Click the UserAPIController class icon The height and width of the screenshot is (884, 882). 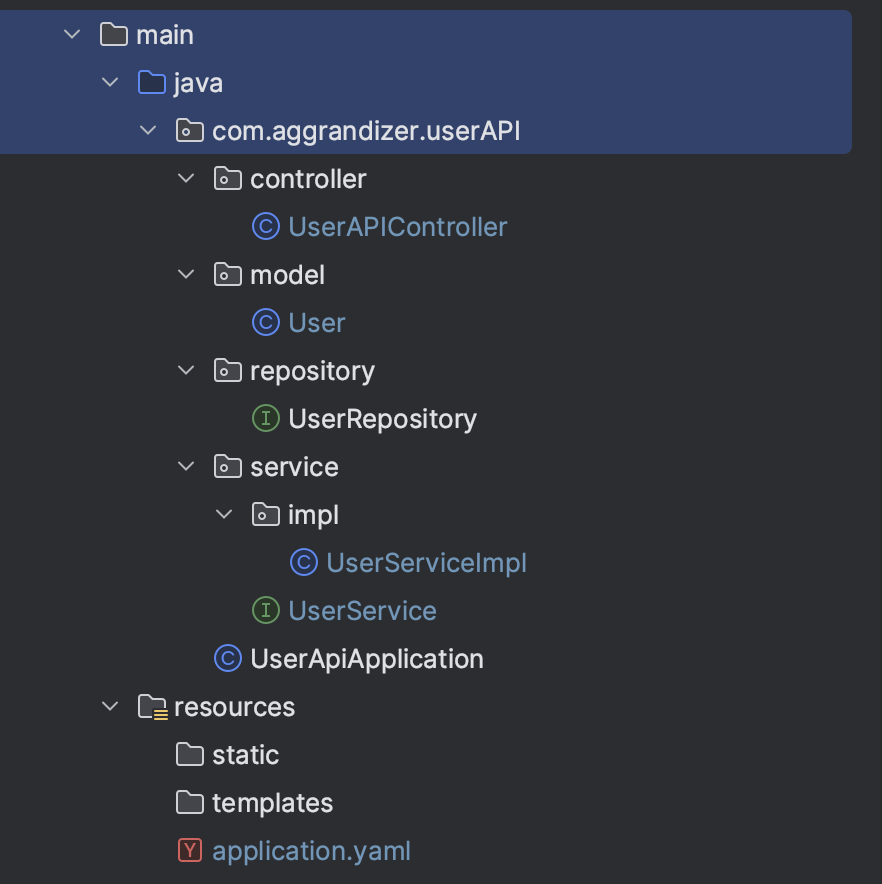click(265, 227)
